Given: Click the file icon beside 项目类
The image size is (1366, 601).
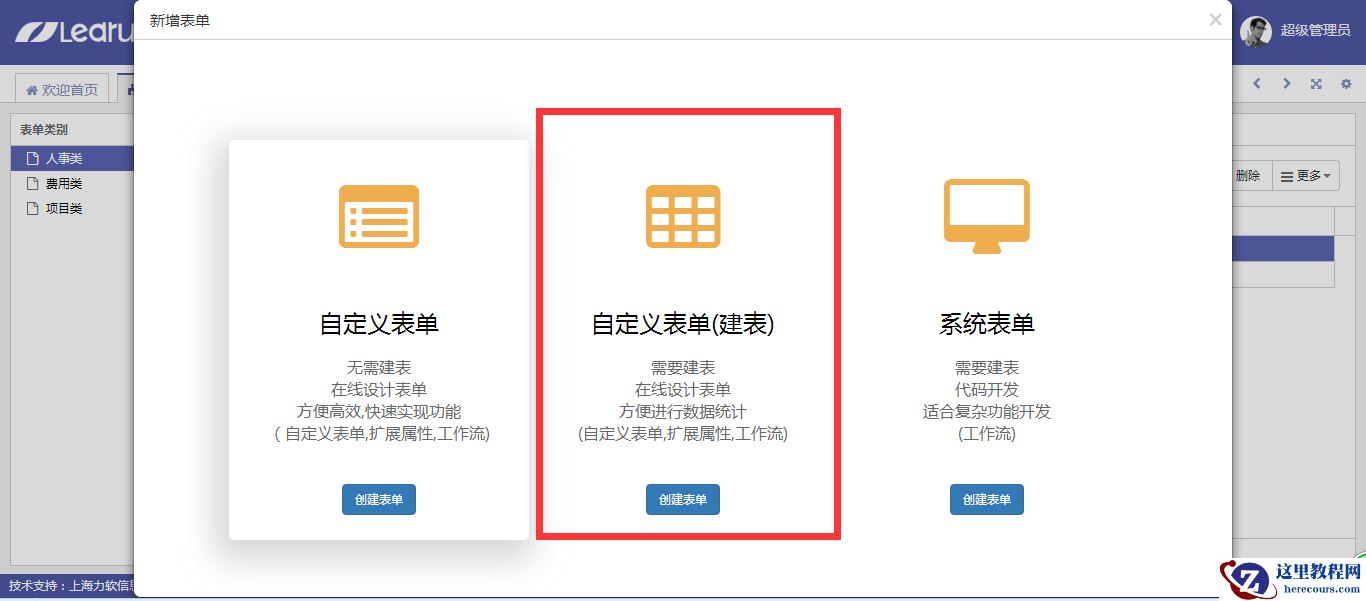Looking at the screenshot, I should point(32,208).
